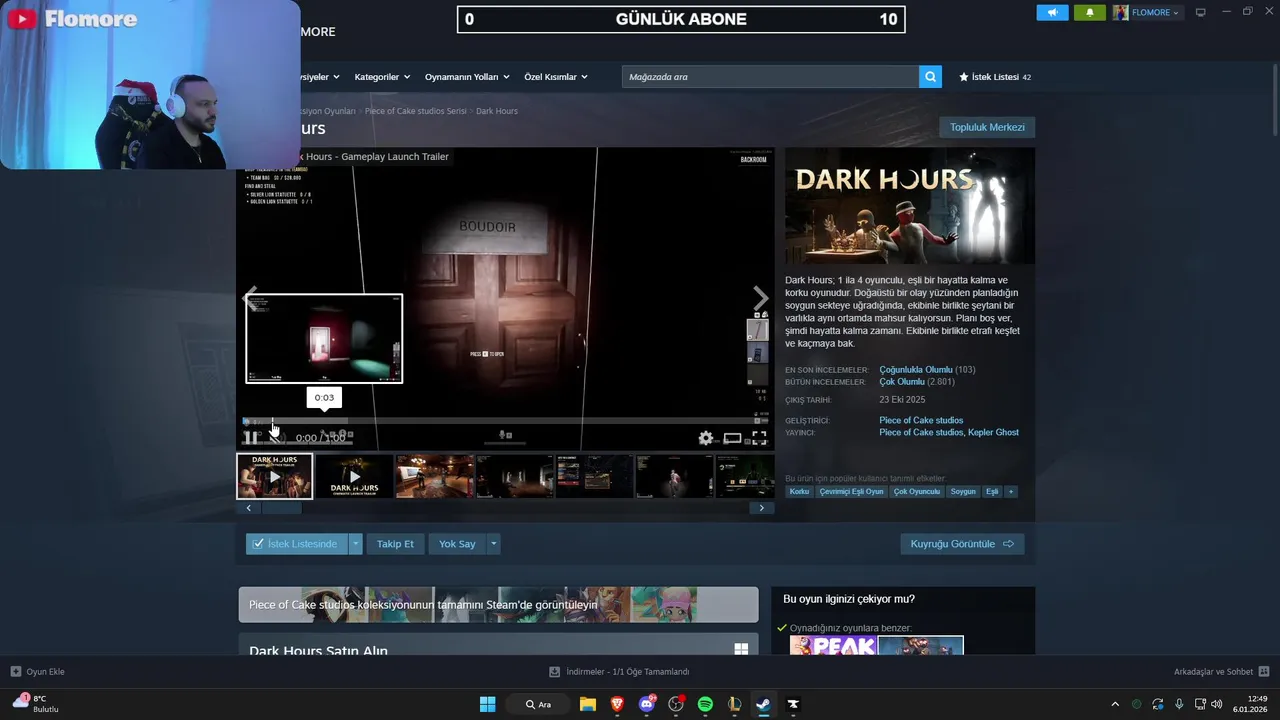Select the Cinematic Launch Trailer thumbnail
This screenshot has height=720, width=1280.
point(354,476)
